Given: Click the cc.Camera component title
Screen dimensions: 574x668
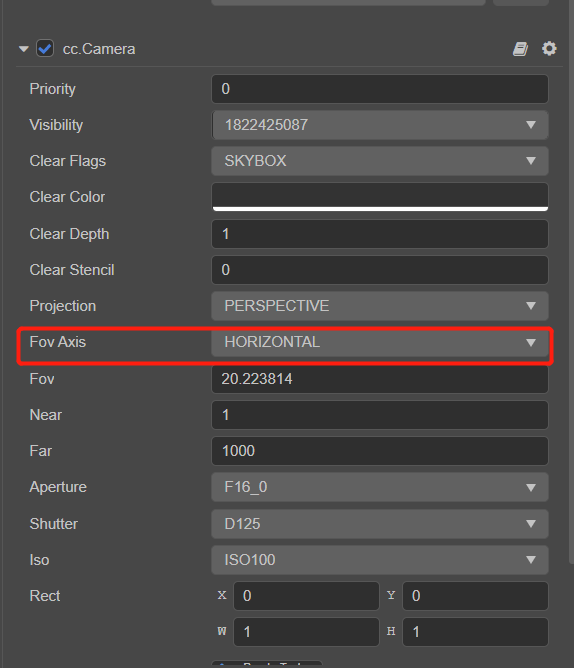Looking at the screenshot, I should click(99, 49).
